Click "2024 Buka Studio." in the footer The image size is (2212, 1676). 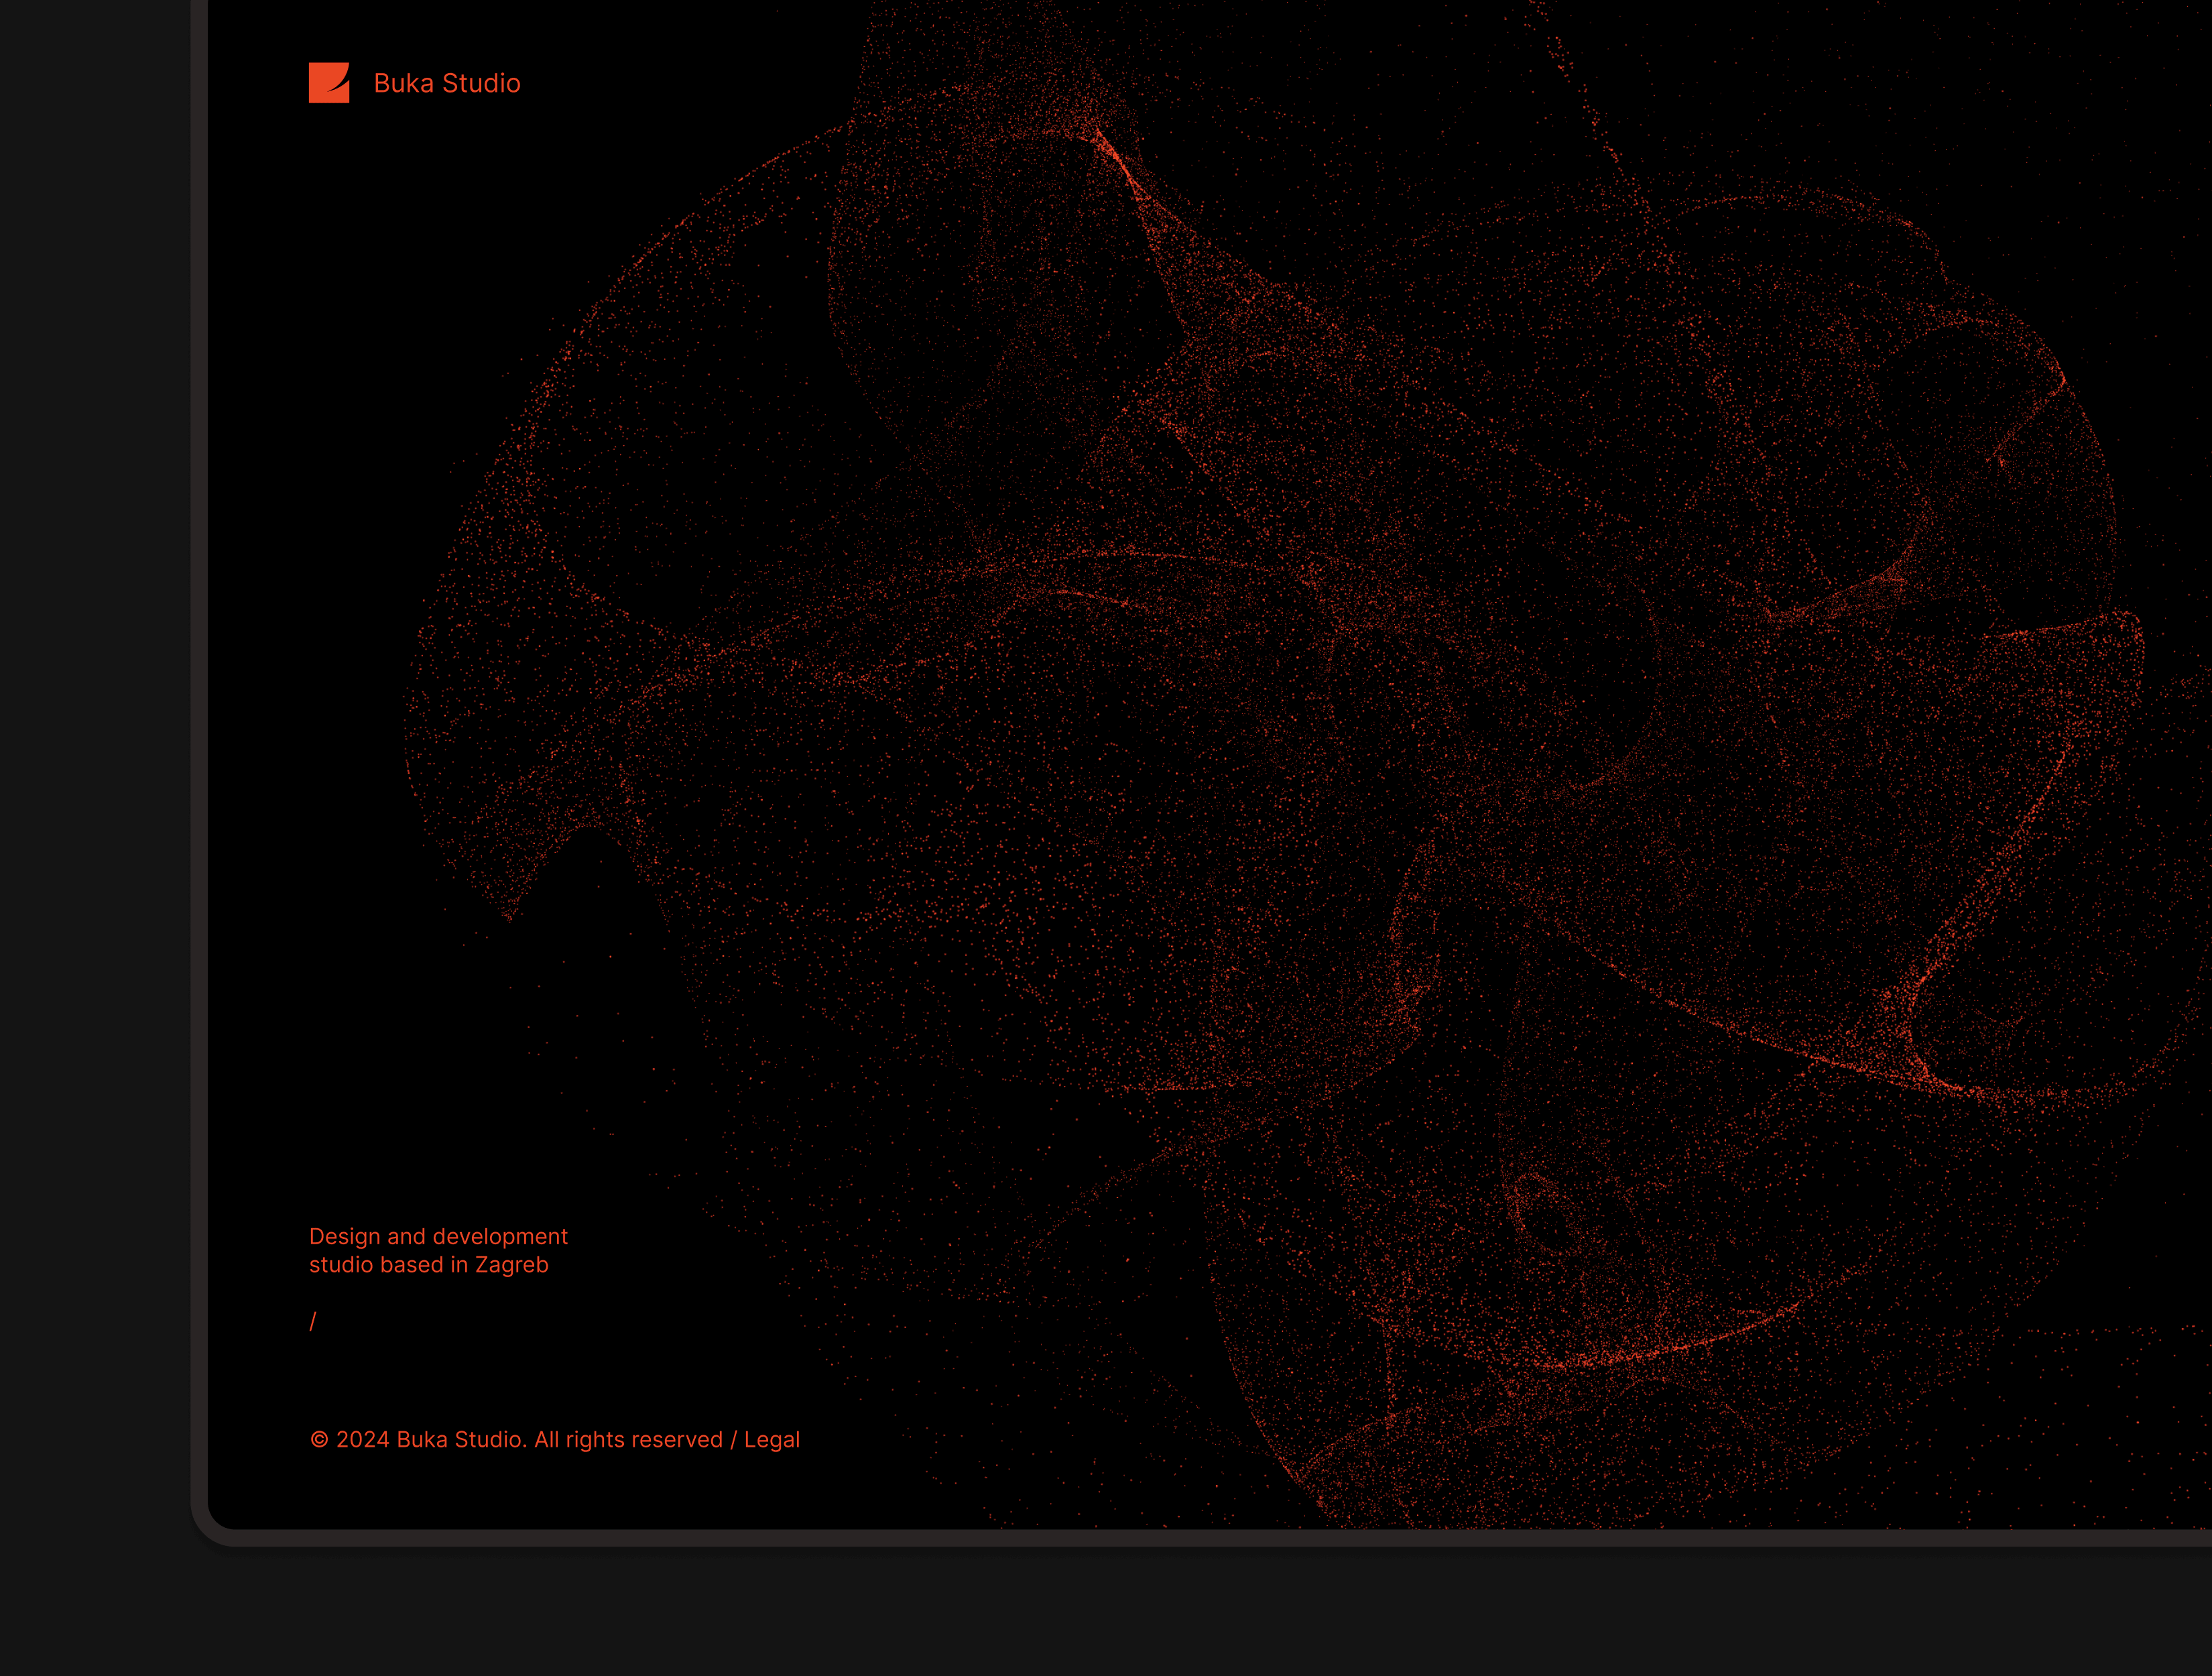431,1439
